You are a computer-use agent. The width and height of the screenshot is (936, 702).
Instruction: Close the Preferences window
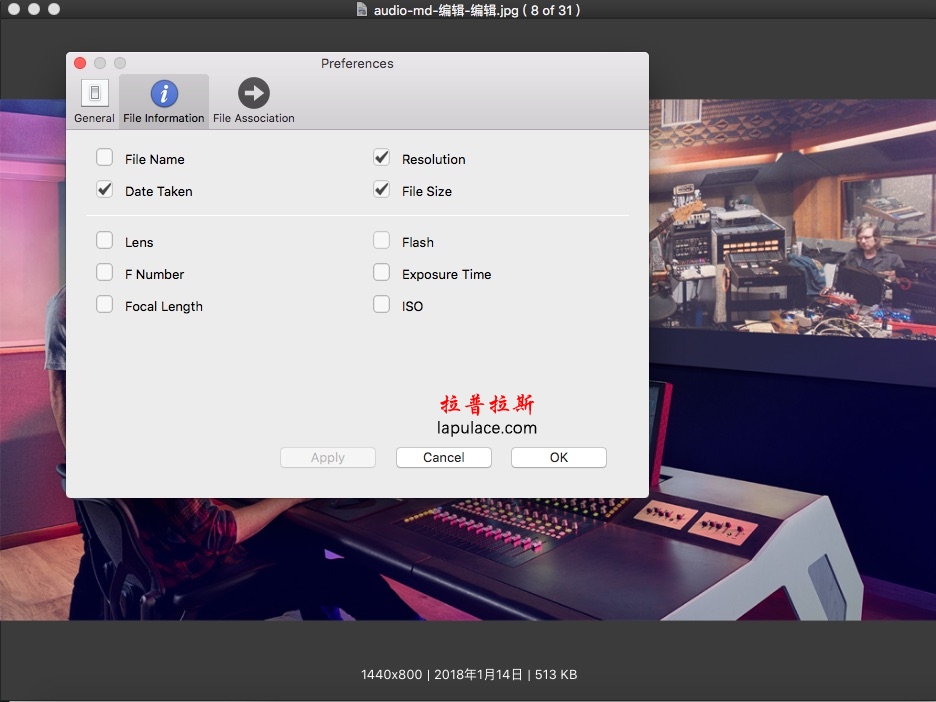[80, 63]
